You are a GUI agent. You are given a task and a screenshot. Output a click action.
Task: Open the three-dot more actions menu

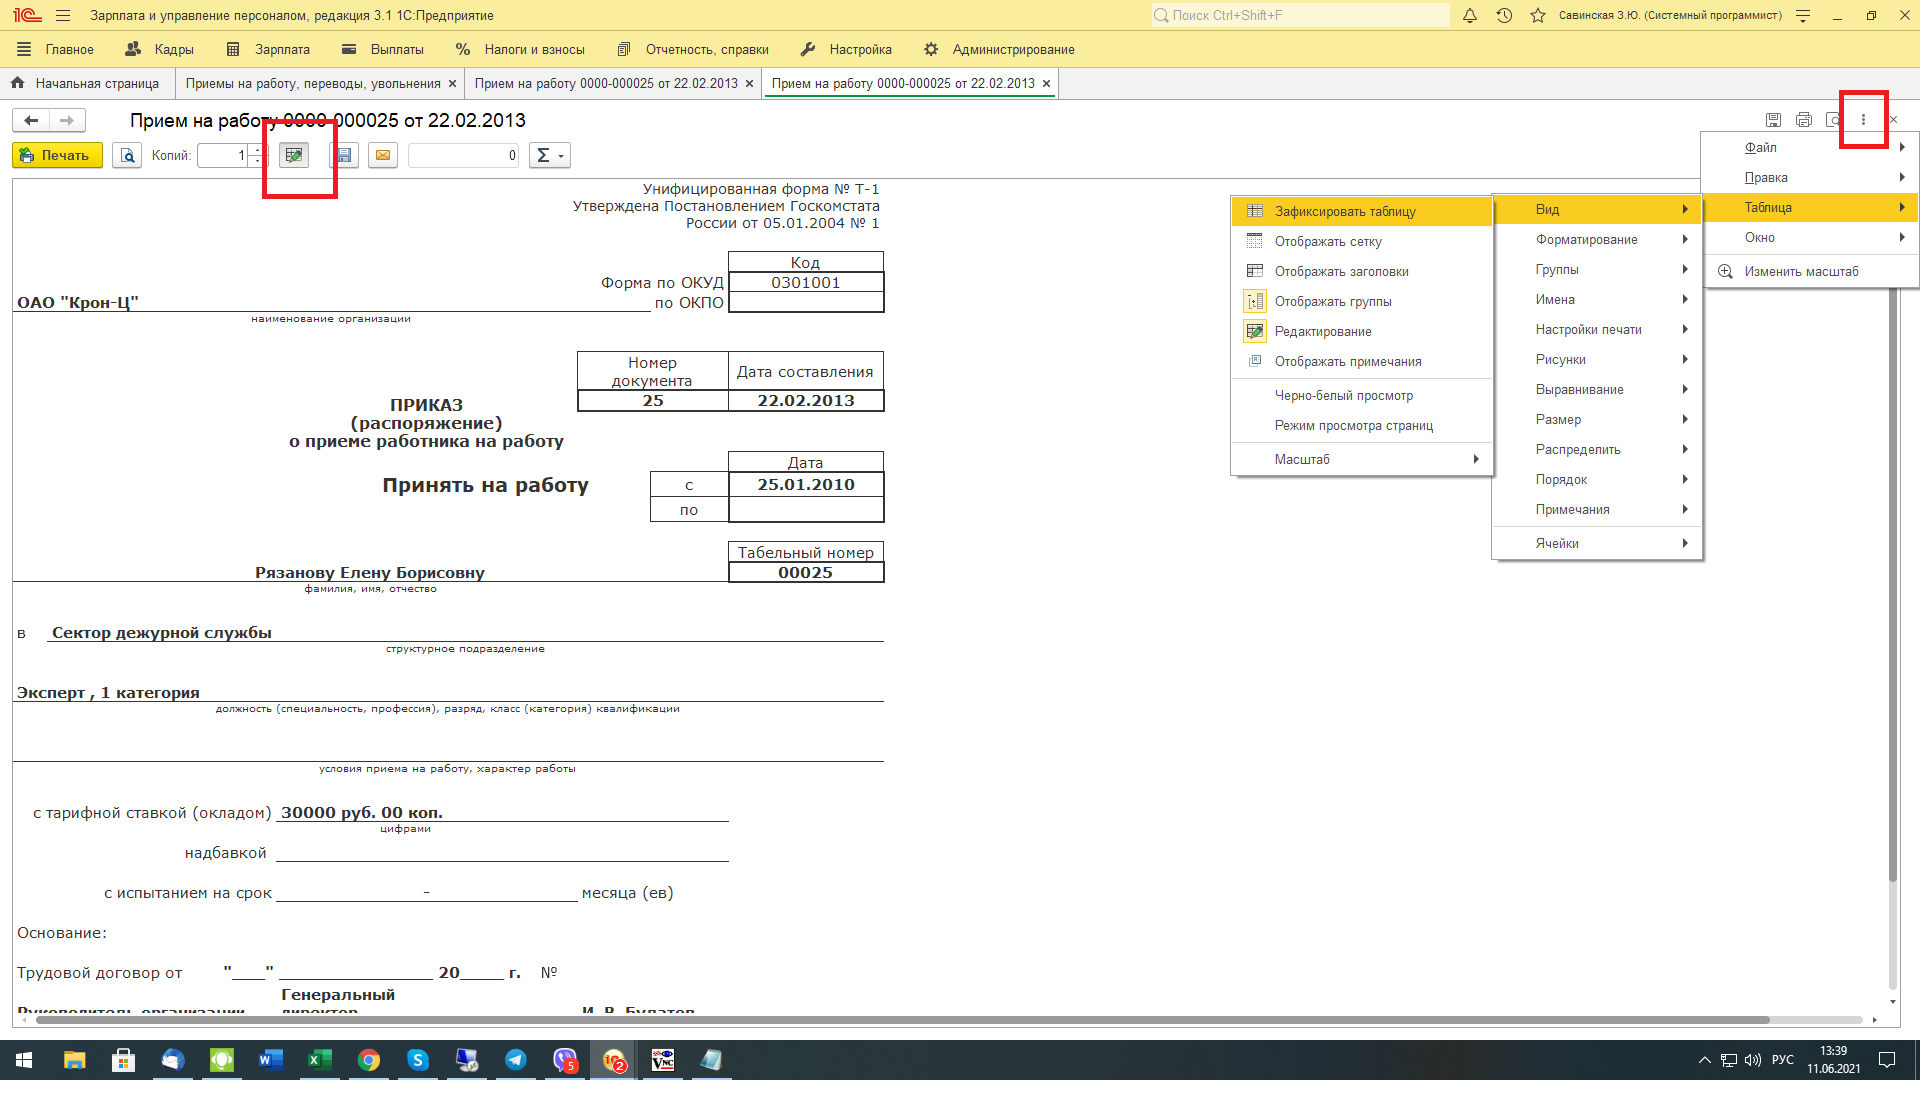1863,120
